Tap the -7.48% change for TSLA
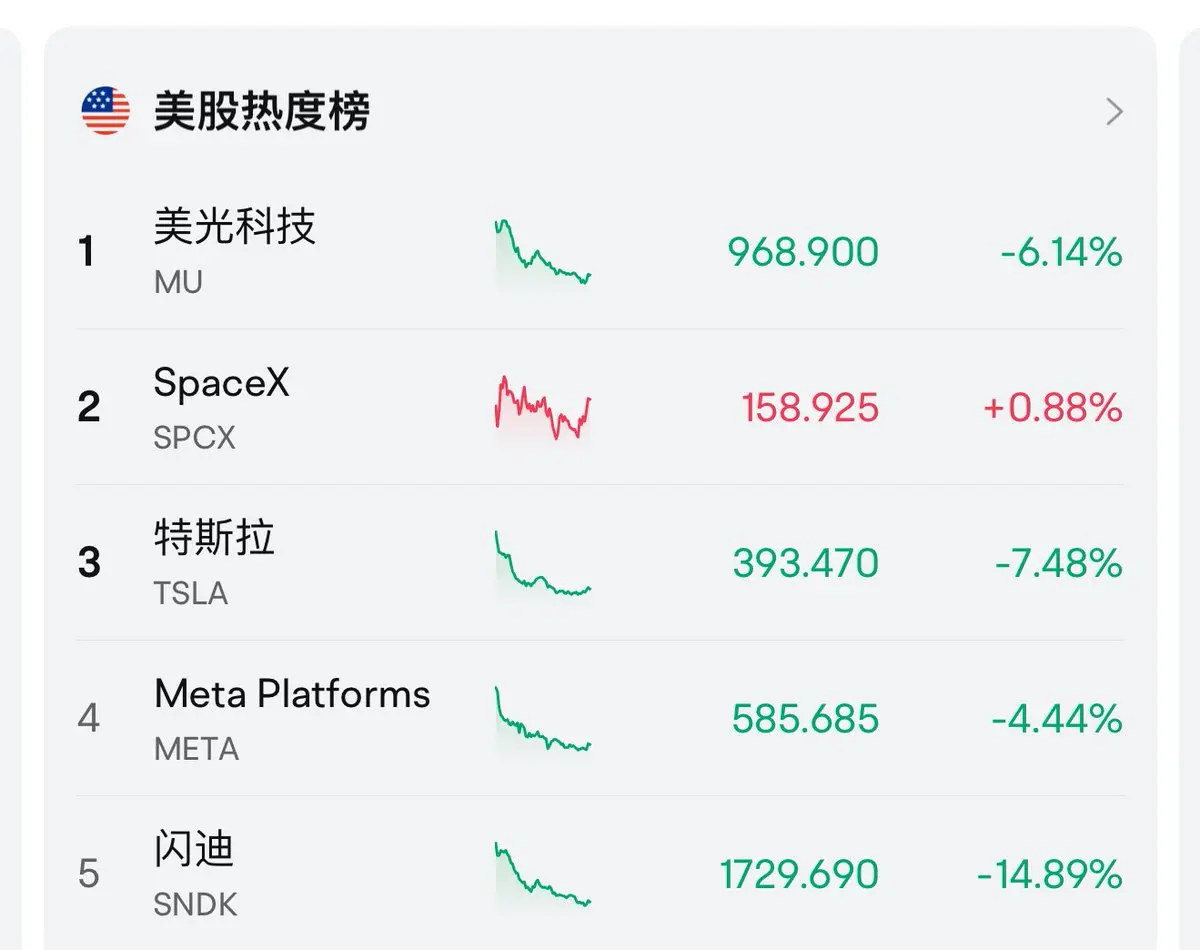 (1058, 564)
